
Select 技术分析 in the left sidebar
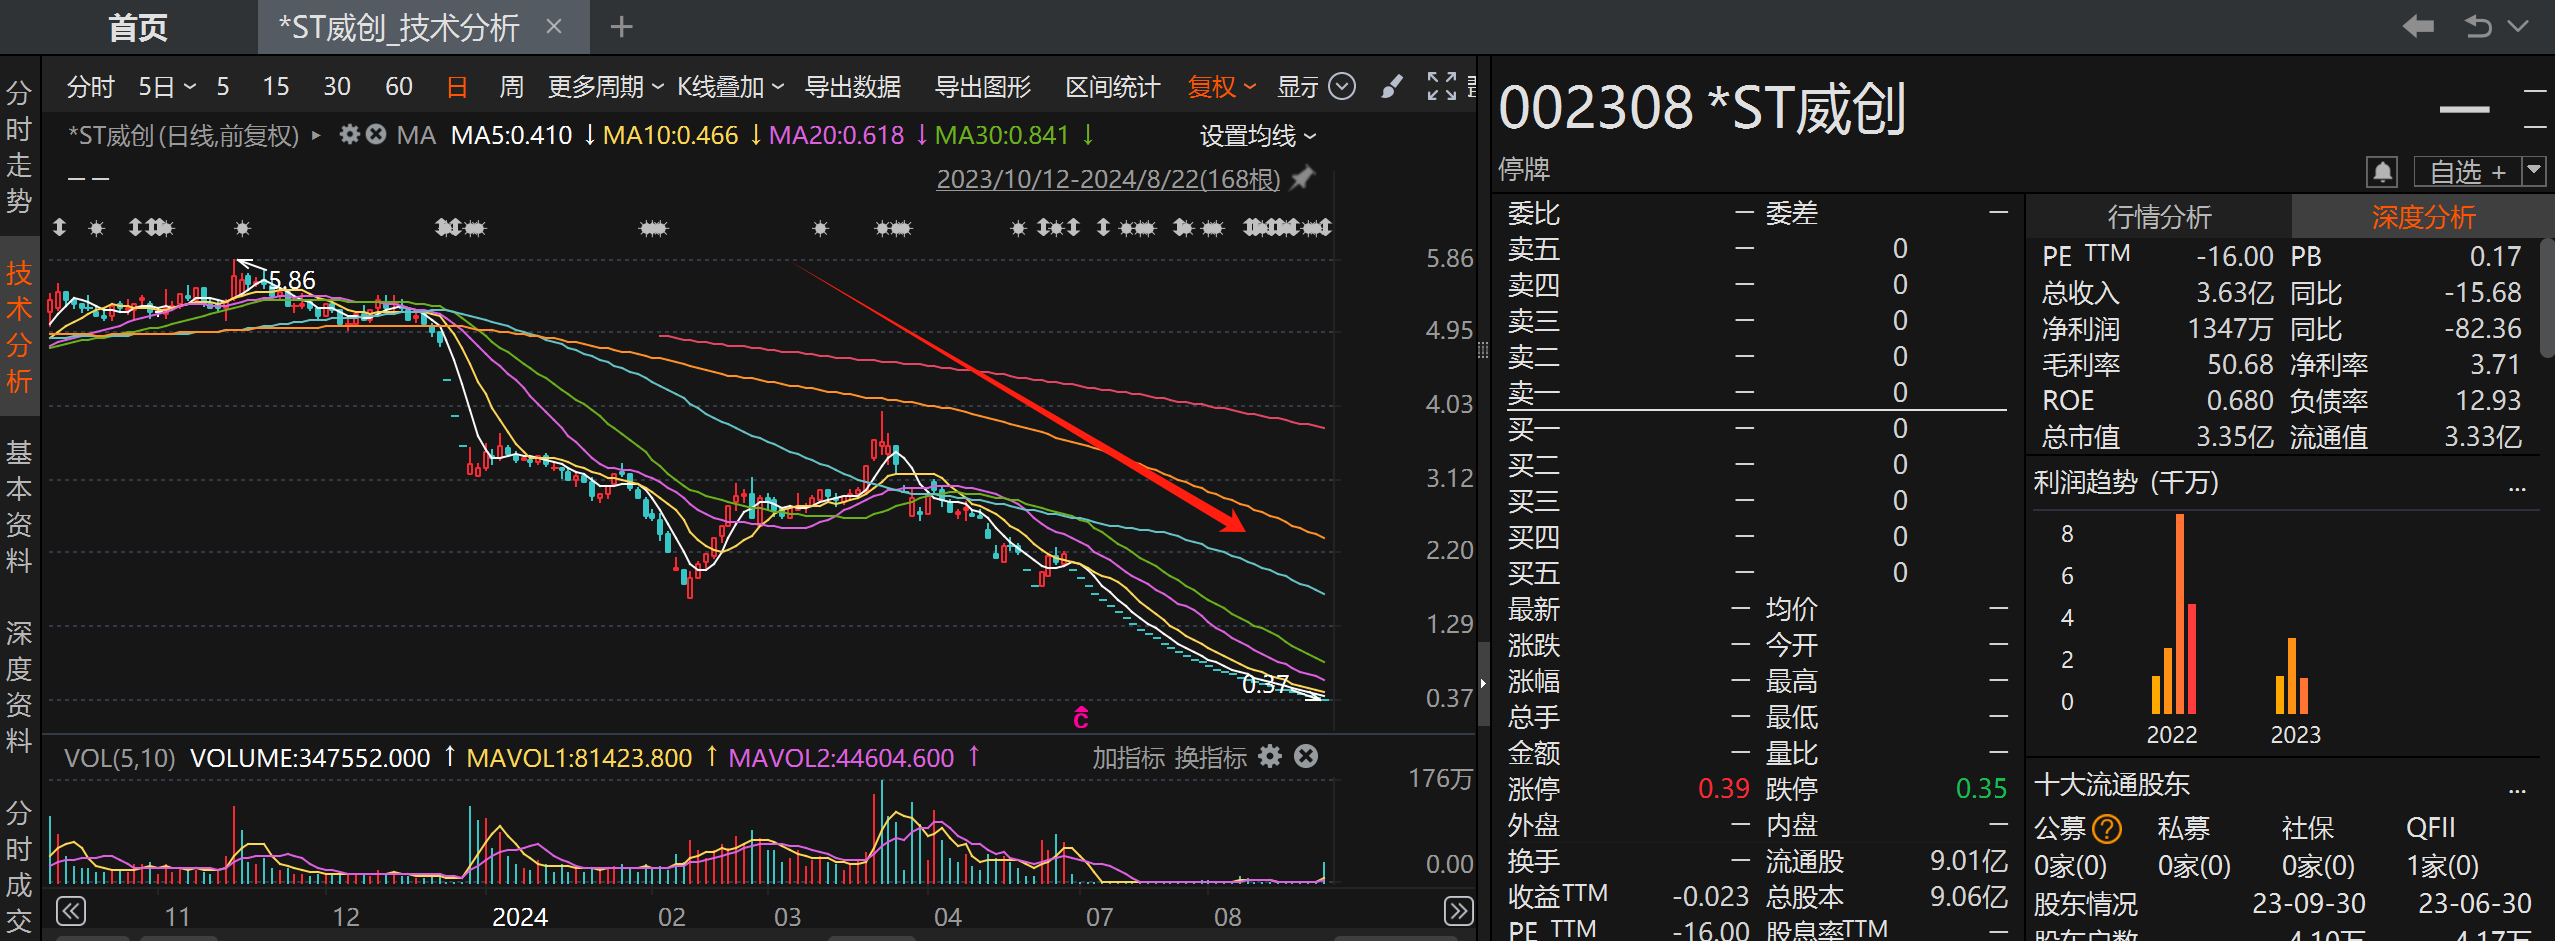pyautogui.click(x=19, y=327)
